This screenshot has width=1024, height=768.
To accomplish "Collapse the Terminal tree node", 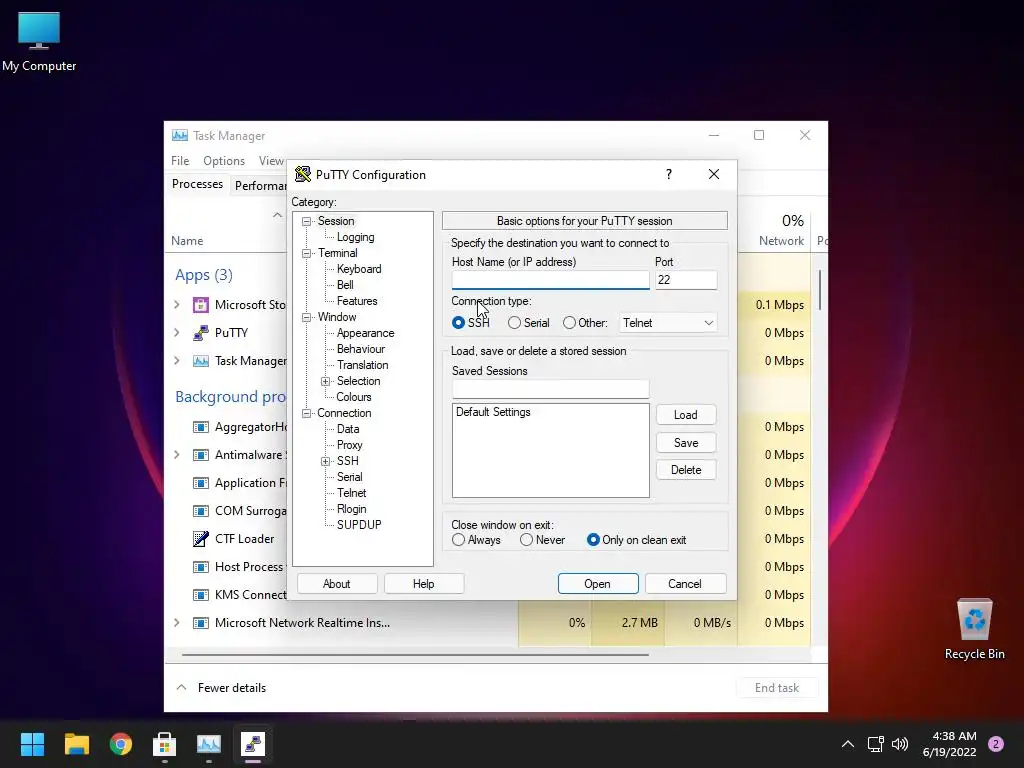I will point(306,253).
